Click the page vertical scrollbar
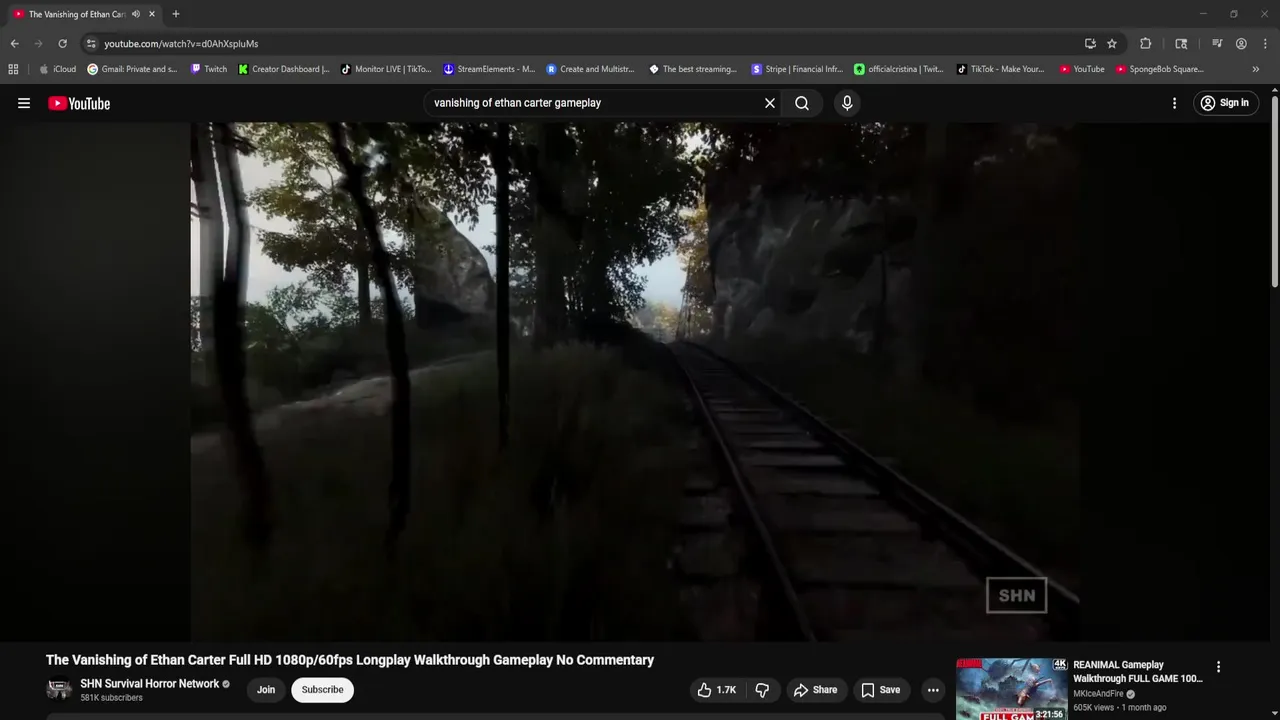 coord(1275,190)
